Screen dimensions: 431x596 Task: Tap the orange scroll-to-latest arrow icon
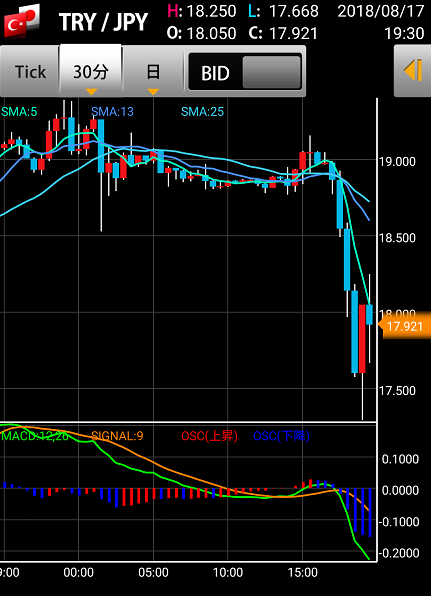click(x=413, y=70)
